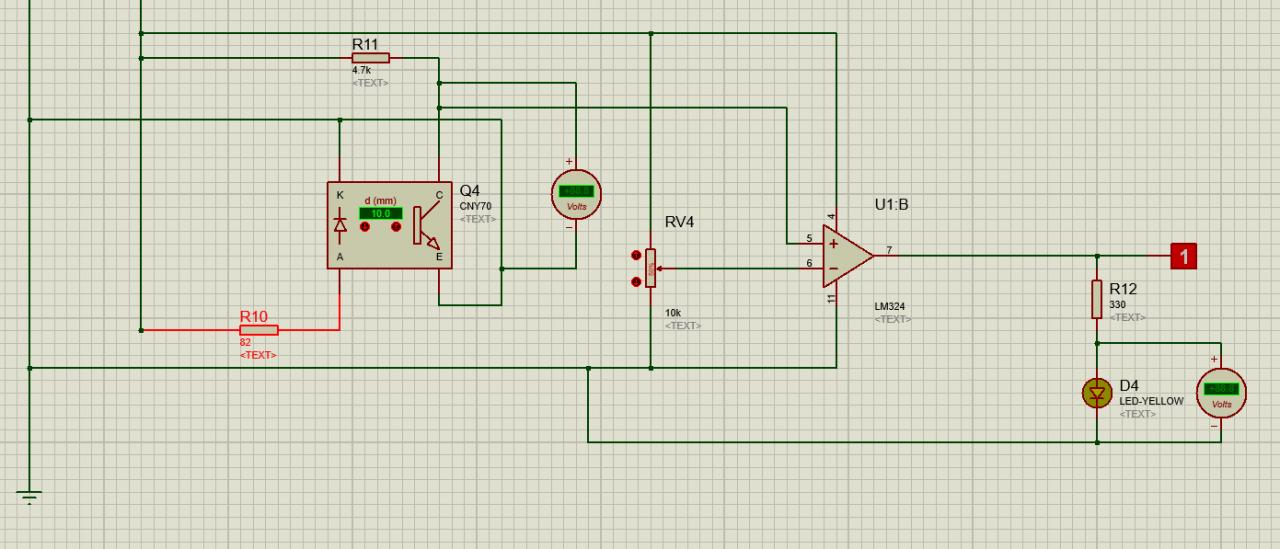Viewport: 1280px width, 549px height.
Task: Click the red logic probe labeled 1
Action: (1184, 256)
